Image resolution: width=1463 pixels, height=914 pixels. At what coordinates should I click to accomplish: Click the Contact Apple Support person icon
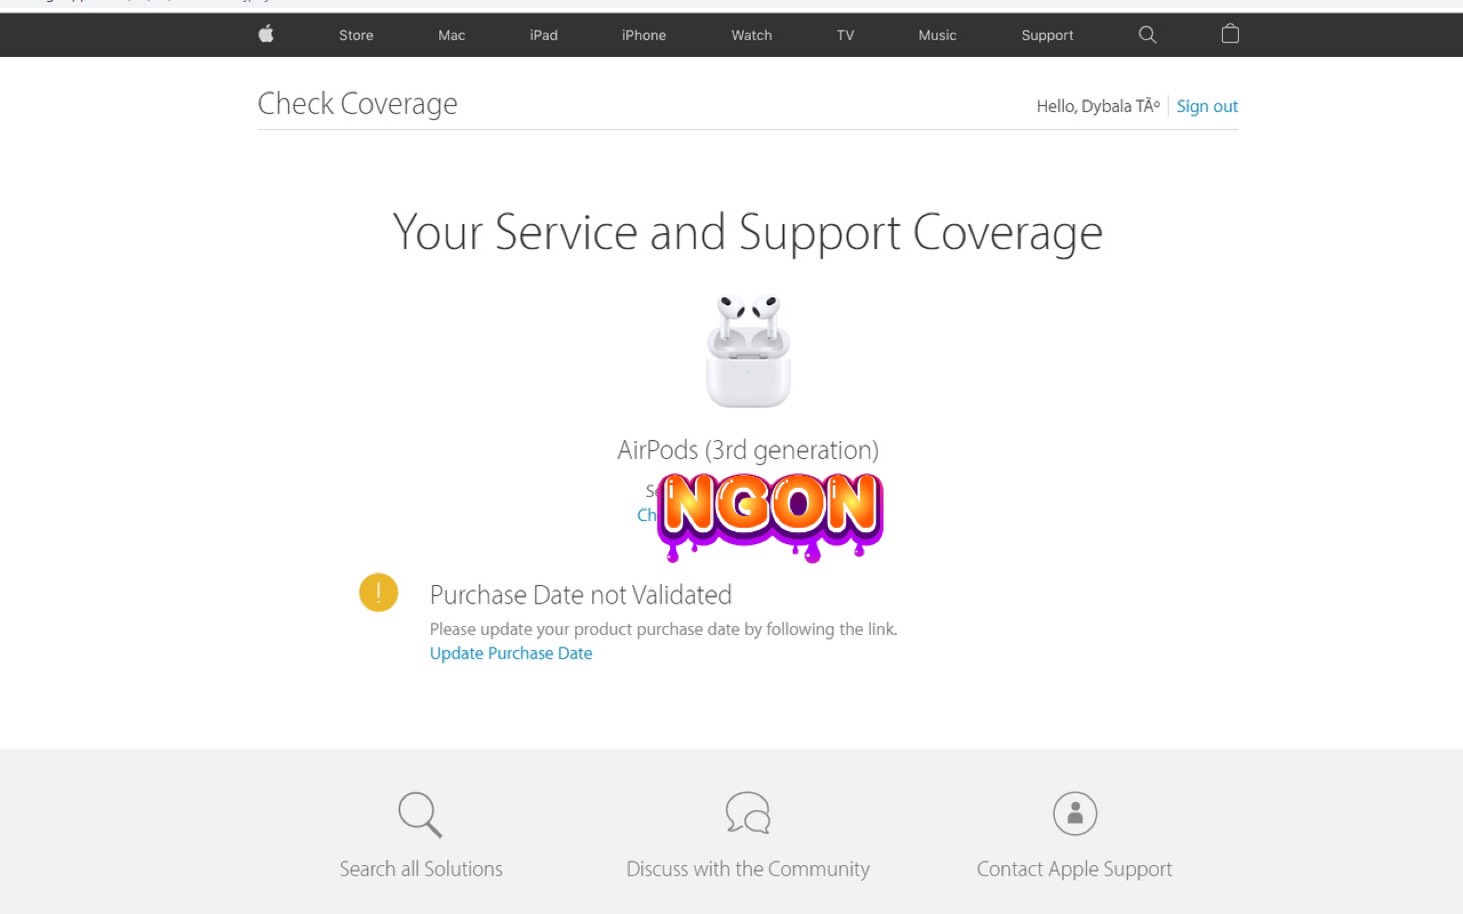[x=1075, y=813]
